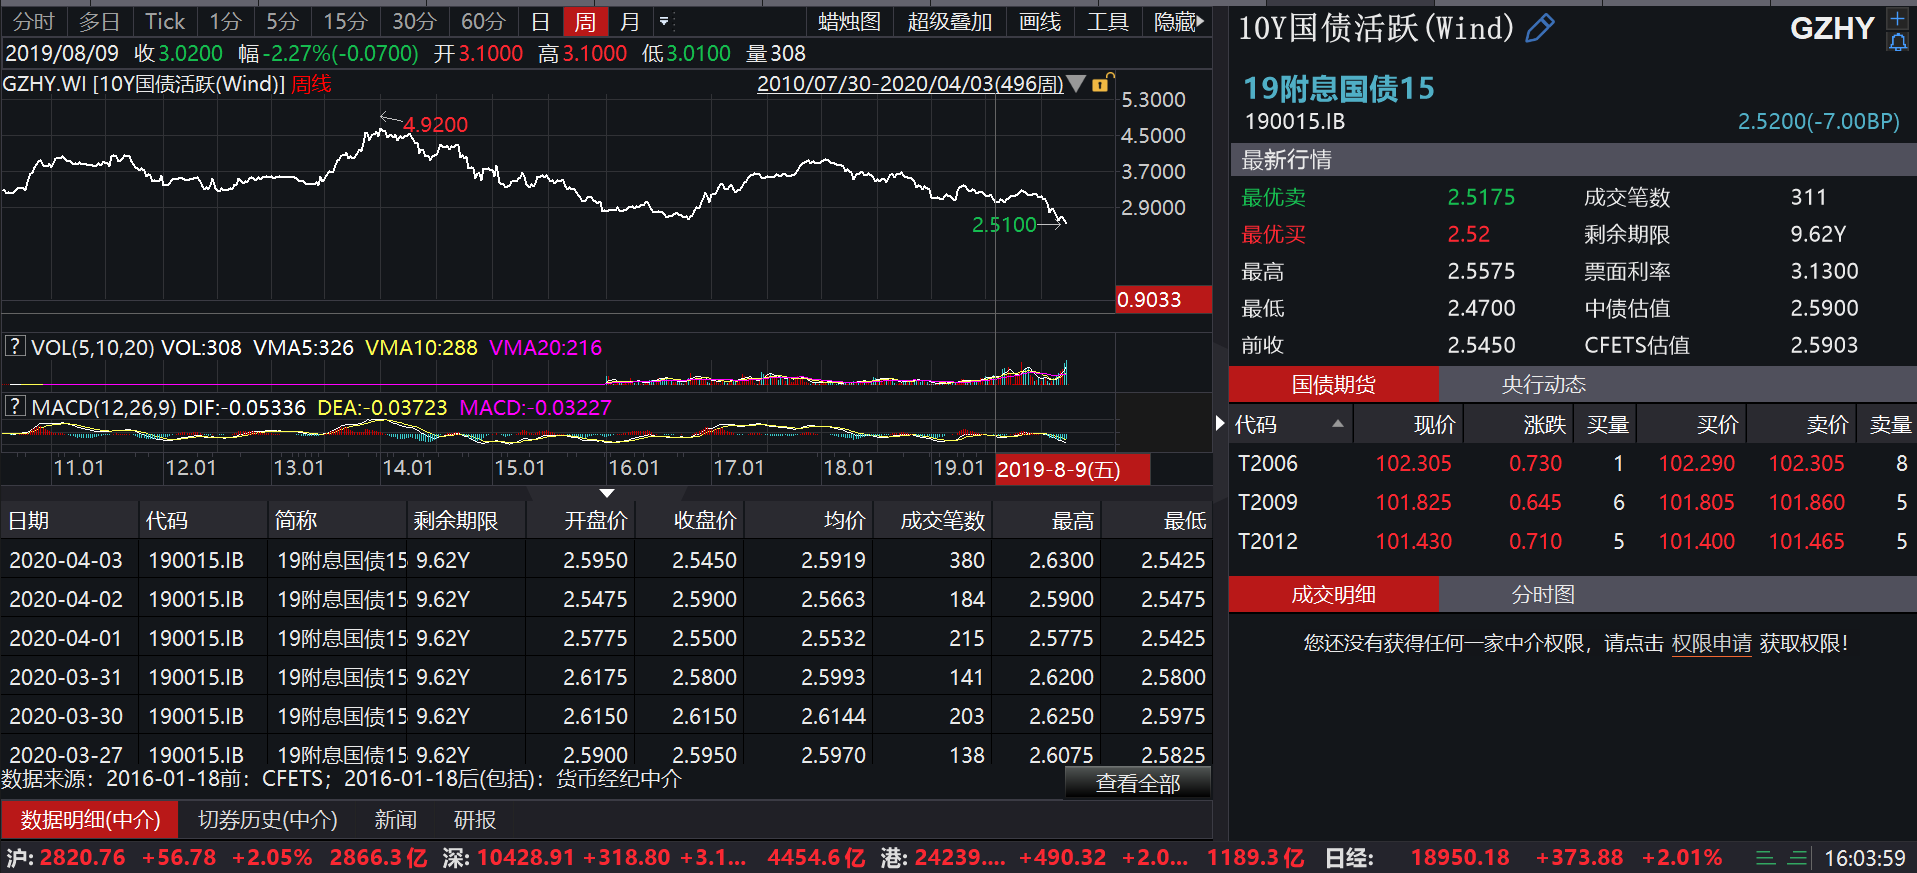1917x873 pixels.
Task: Switch to the 5分 period
Action: click(282, 21)
